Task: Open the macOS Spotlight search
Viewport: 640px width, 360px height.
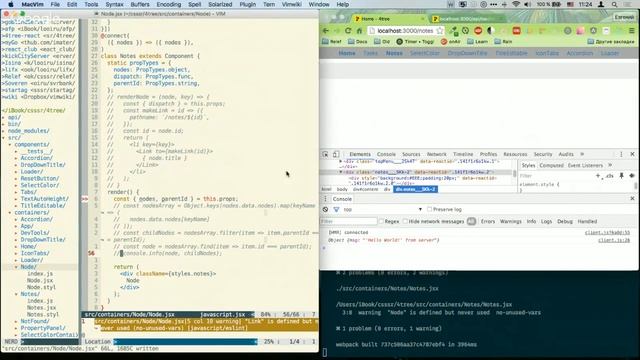Action: pyautogui.click(x=614, y=4)
